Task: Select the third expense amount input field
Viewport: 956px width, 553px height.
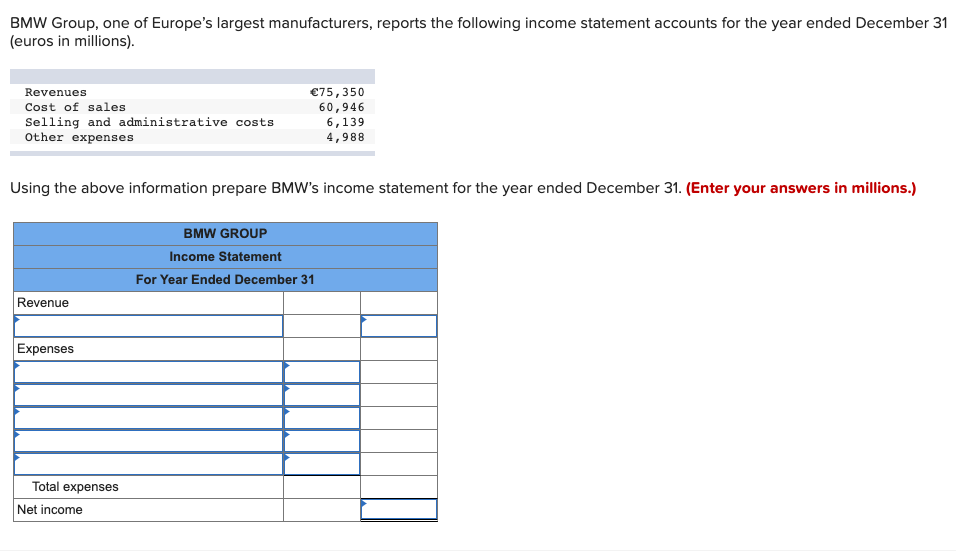Action: pos(322,418)
